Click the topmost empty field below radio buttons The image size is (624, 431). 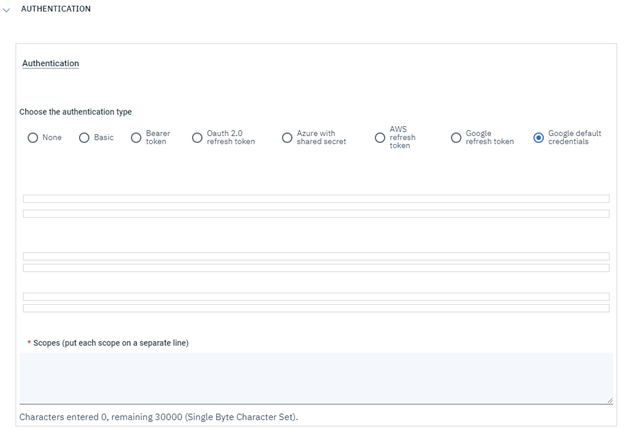316,199
